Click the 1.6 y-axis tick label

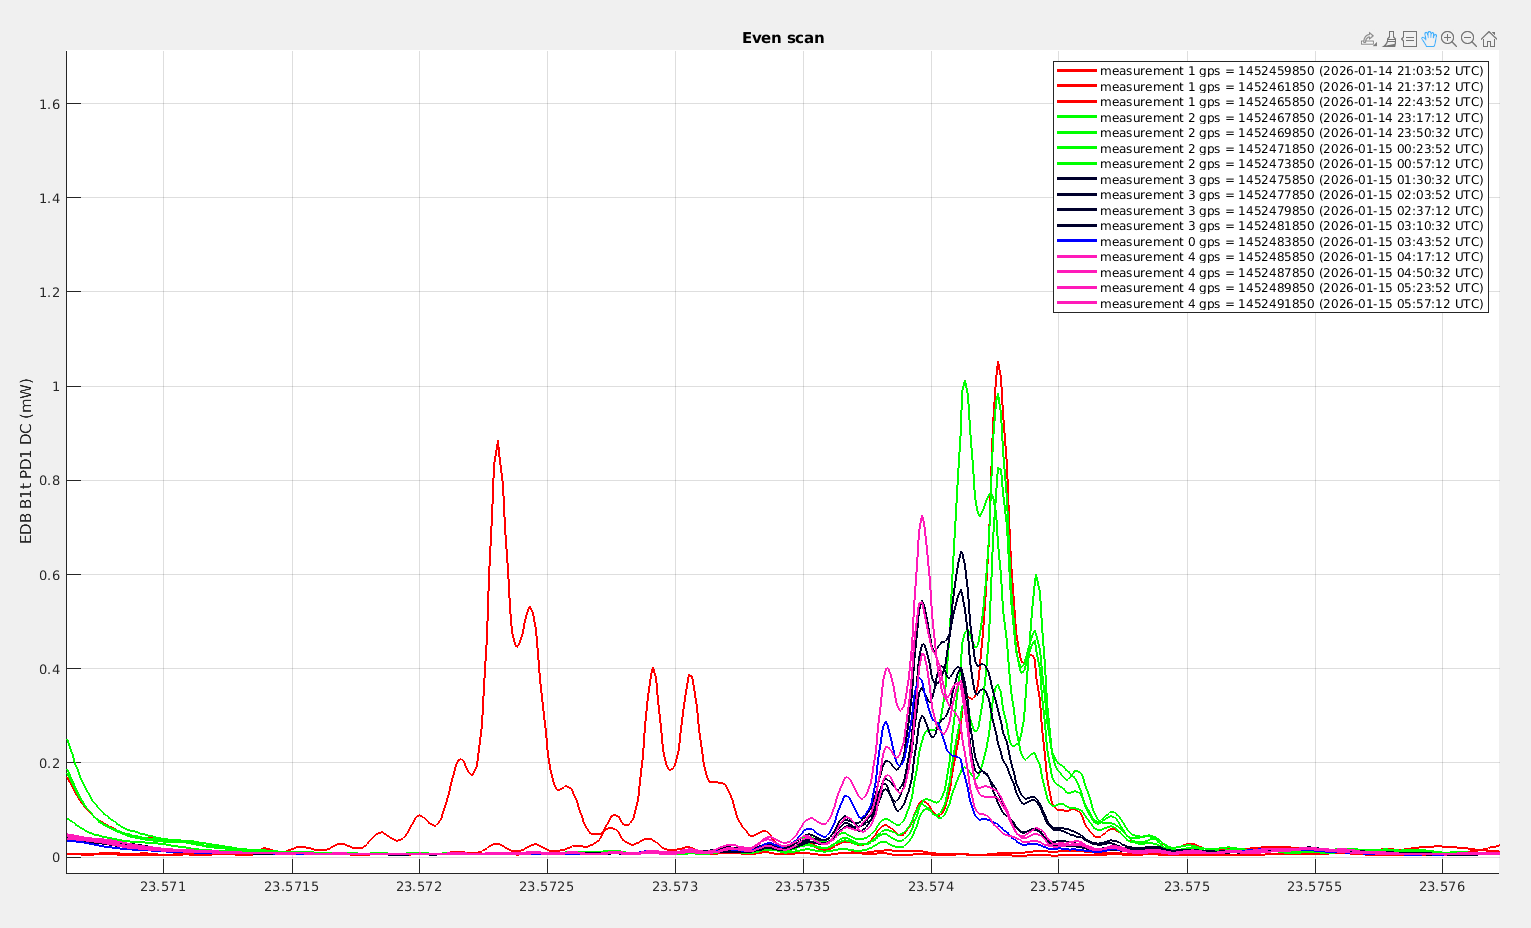[47, 104]
